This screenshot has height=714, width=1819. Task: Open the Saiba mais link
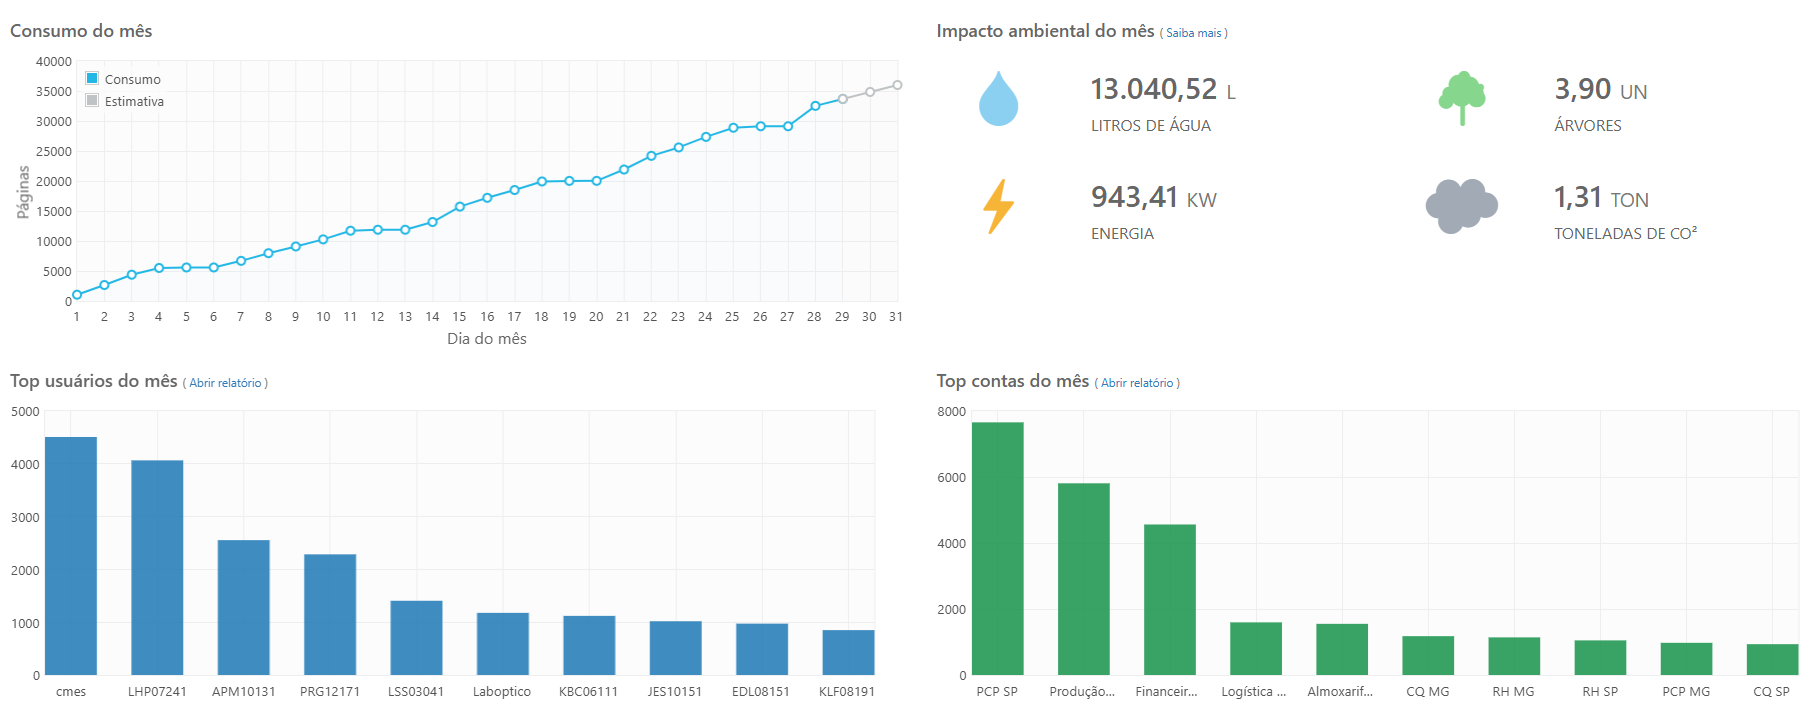1193,33
